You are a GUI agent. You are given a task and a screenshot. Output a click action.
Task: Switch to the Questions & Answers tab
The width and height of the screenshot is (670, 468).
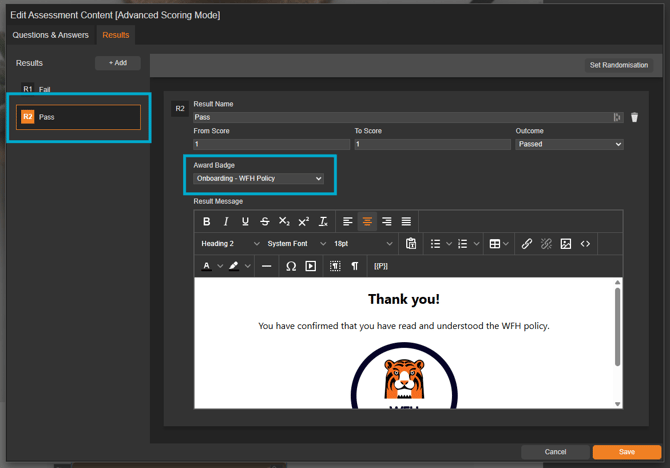(50, 35)
